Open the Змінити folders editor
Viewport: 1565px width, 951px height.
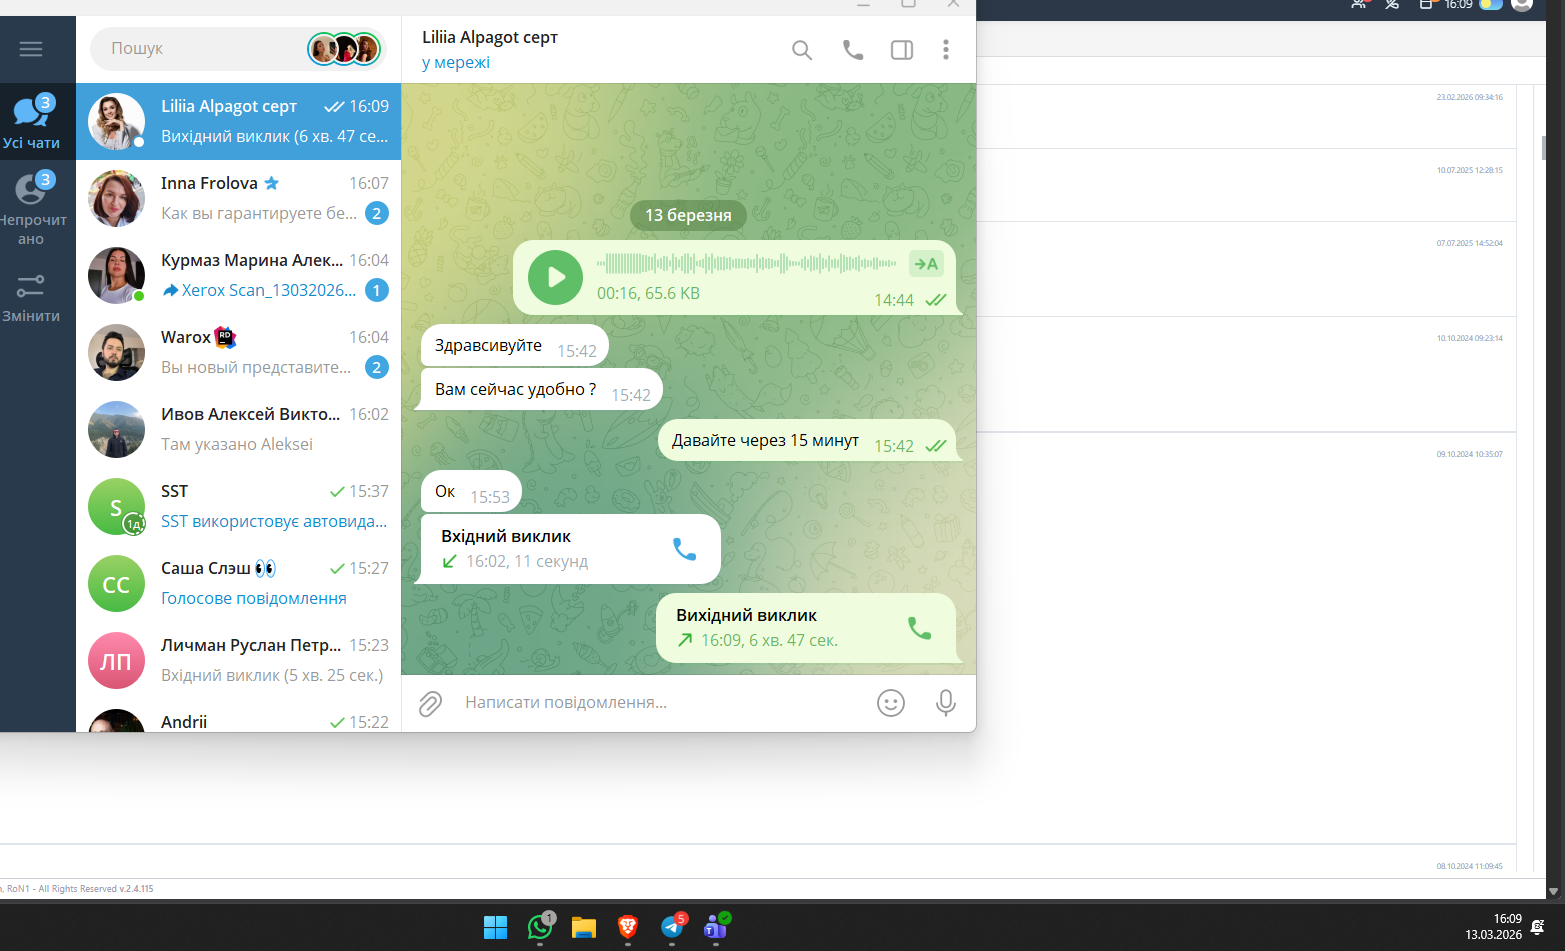(31, 298)
